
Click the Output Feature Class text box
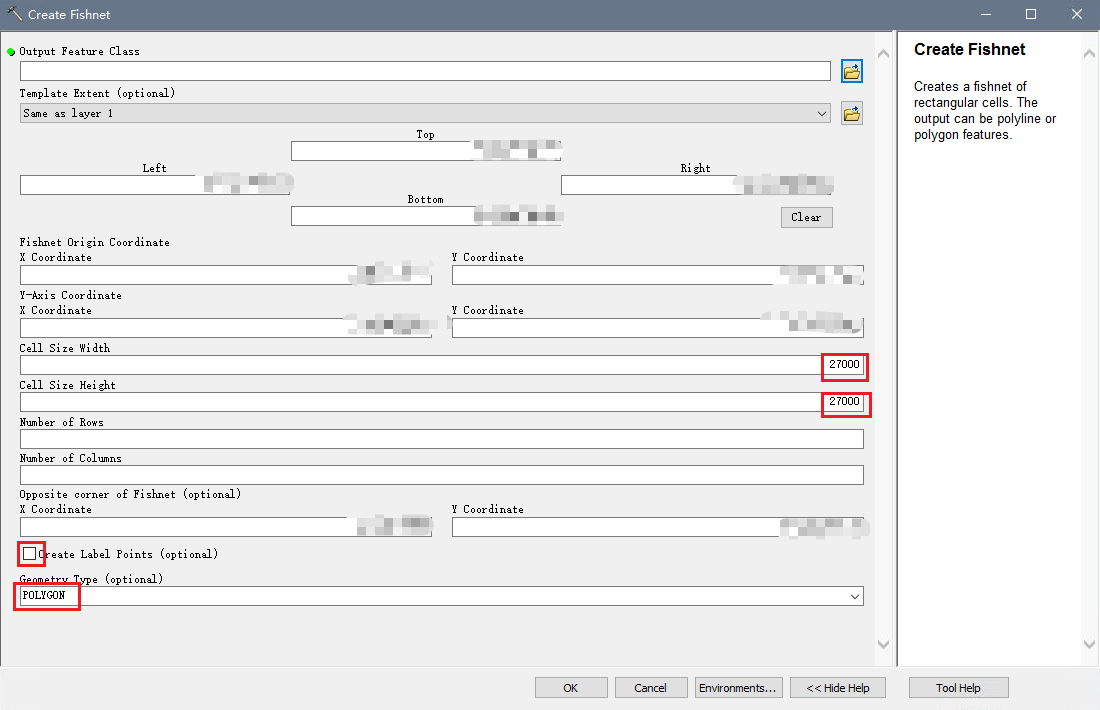click(424, 71)
